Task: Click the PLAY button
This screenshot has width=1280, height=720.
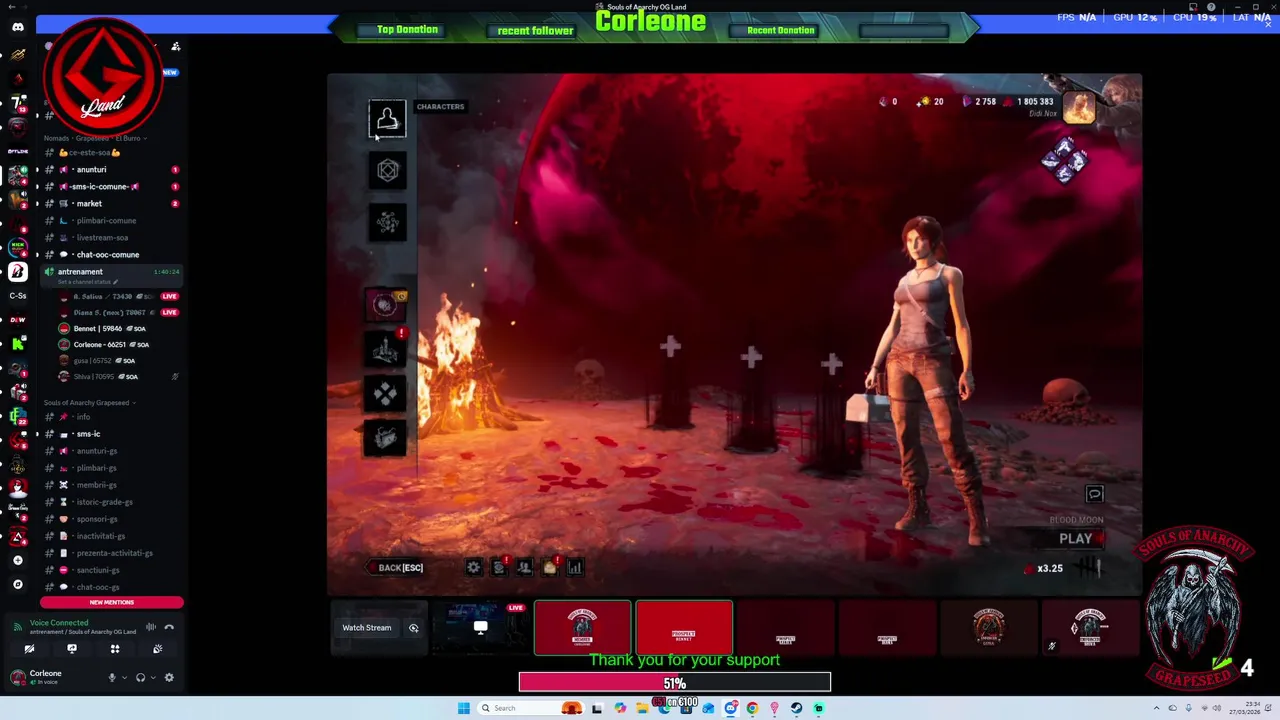Action: point(1076,538)
